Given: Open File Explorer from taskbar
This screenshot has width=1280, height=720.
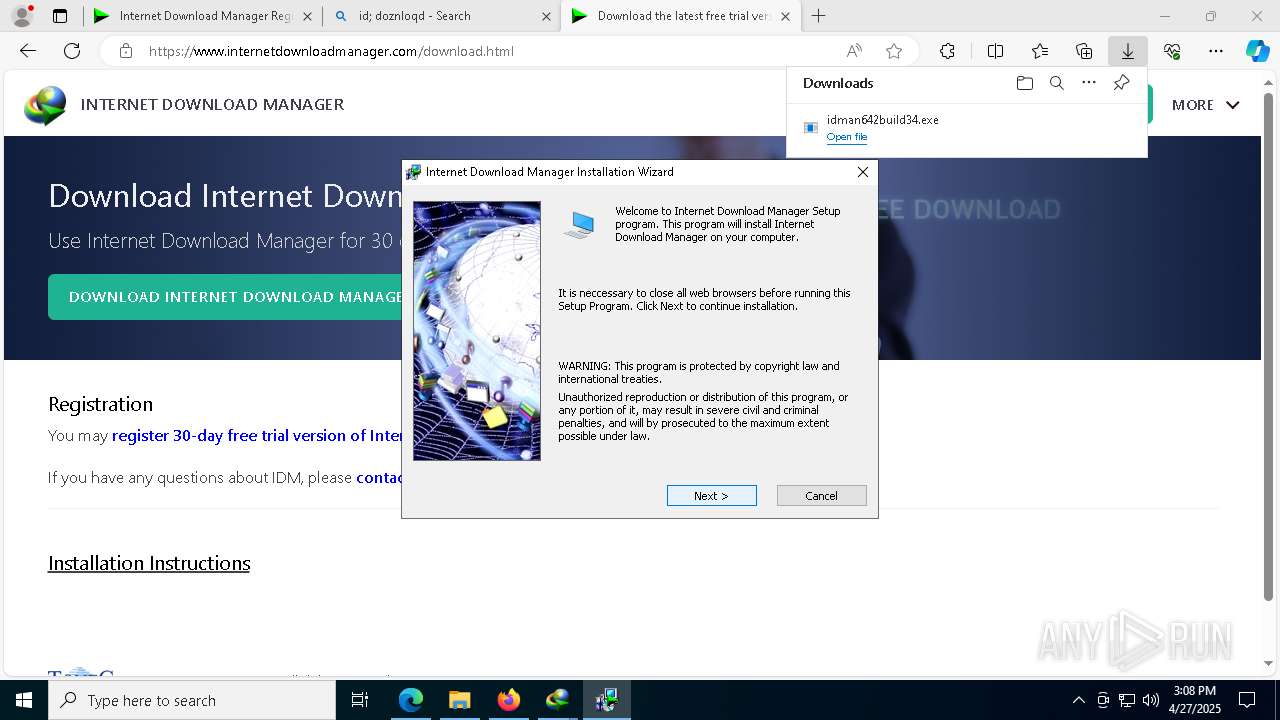Looking at the screenshot, I should click(459, 700).
